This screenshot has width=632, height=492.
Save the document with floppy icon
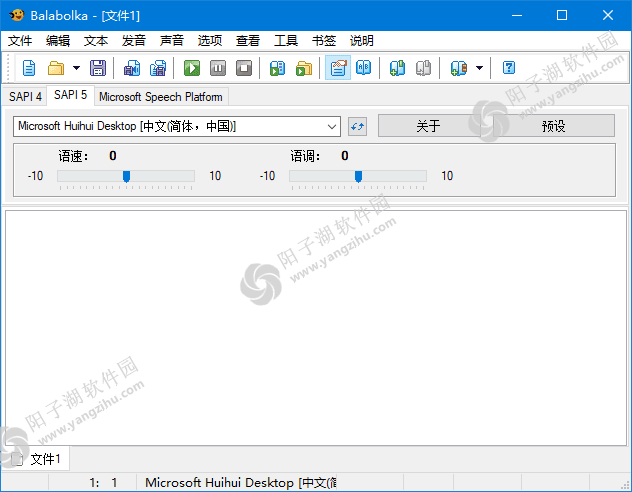98,68
